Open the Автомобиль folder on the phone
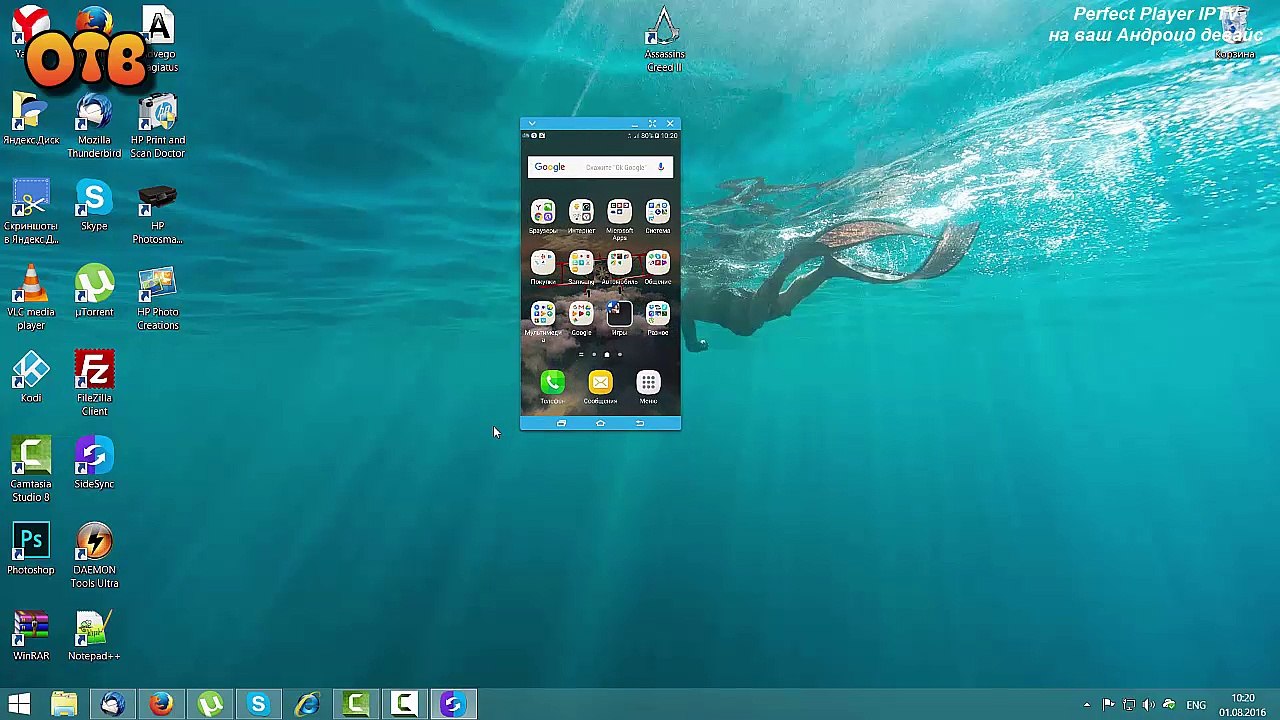 [619, 267]
